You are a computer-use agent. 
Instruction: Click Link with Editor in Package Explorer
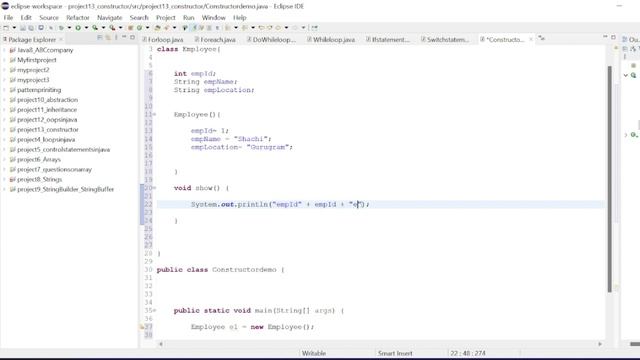(108, 38)
